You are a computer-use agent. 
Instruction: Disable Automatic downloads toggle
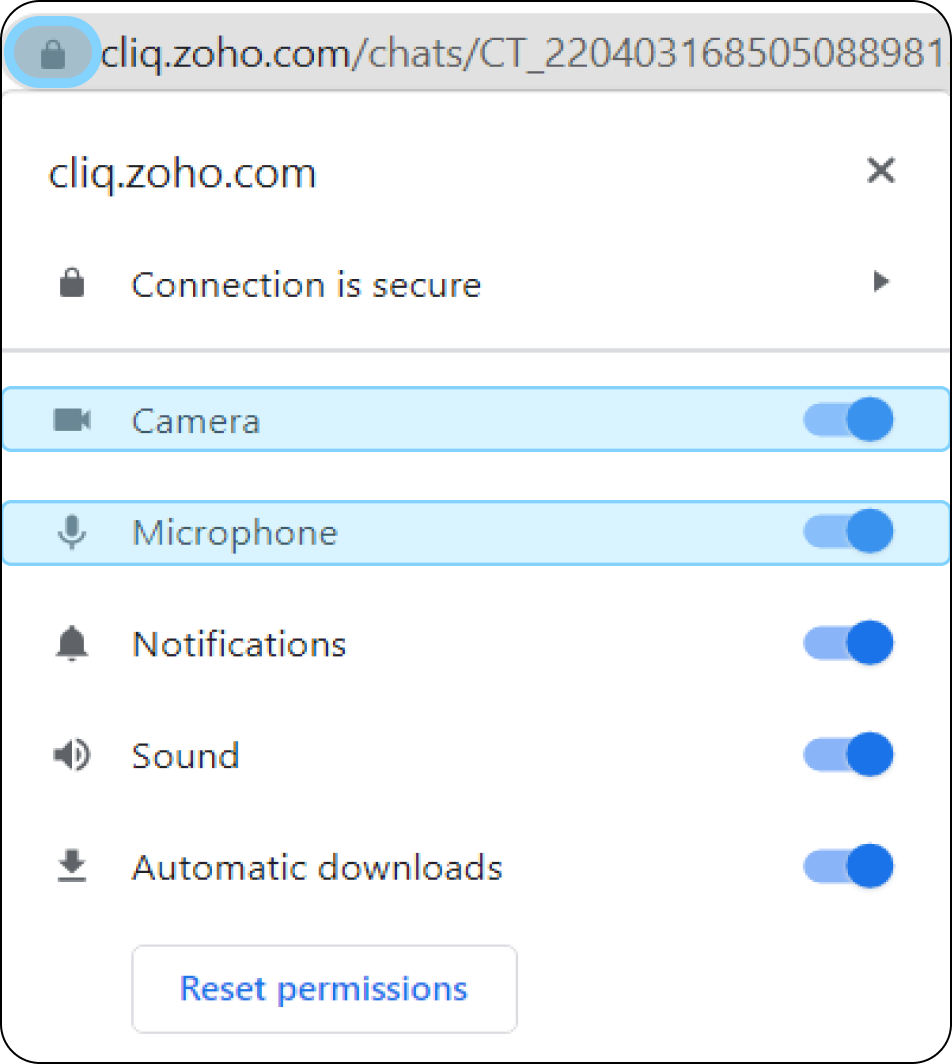click(x=848, y=866)
